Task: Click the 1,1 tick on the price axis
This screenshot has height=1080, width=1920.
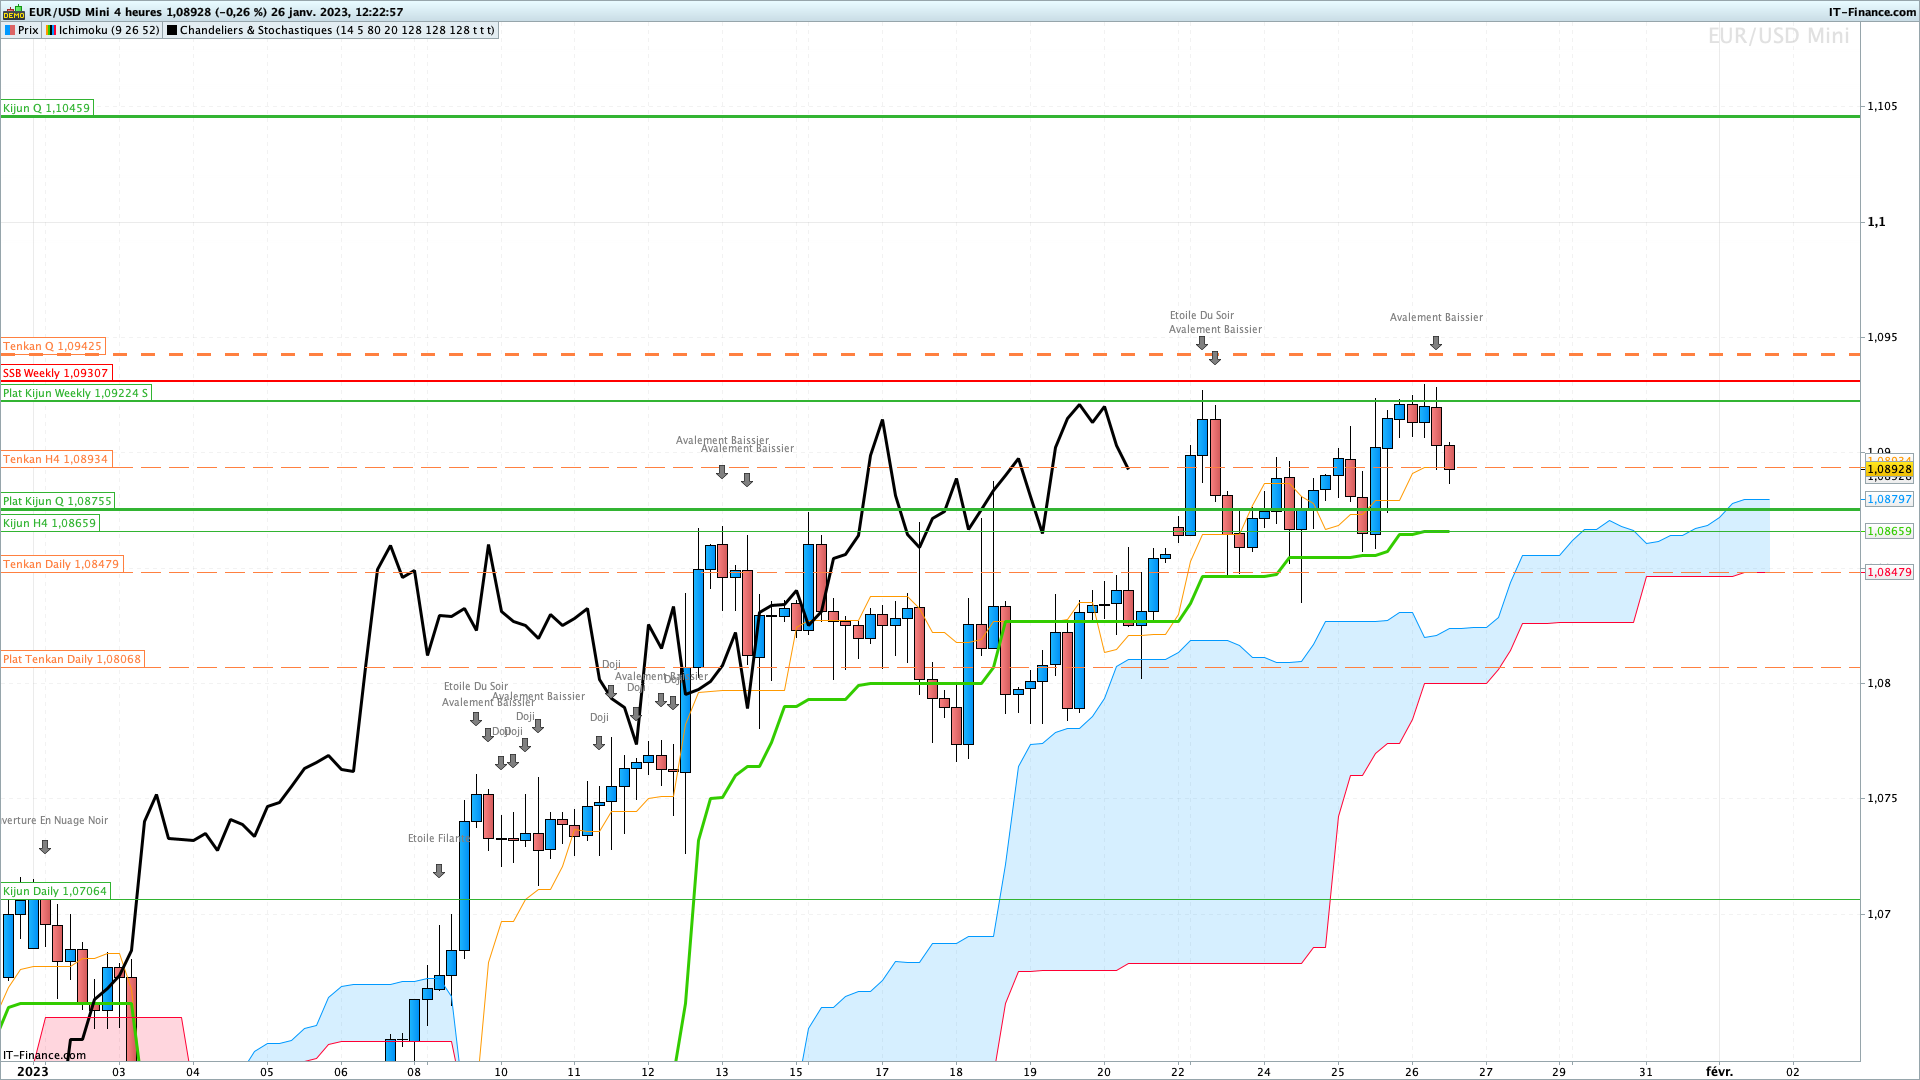Action: (1876, 222)
